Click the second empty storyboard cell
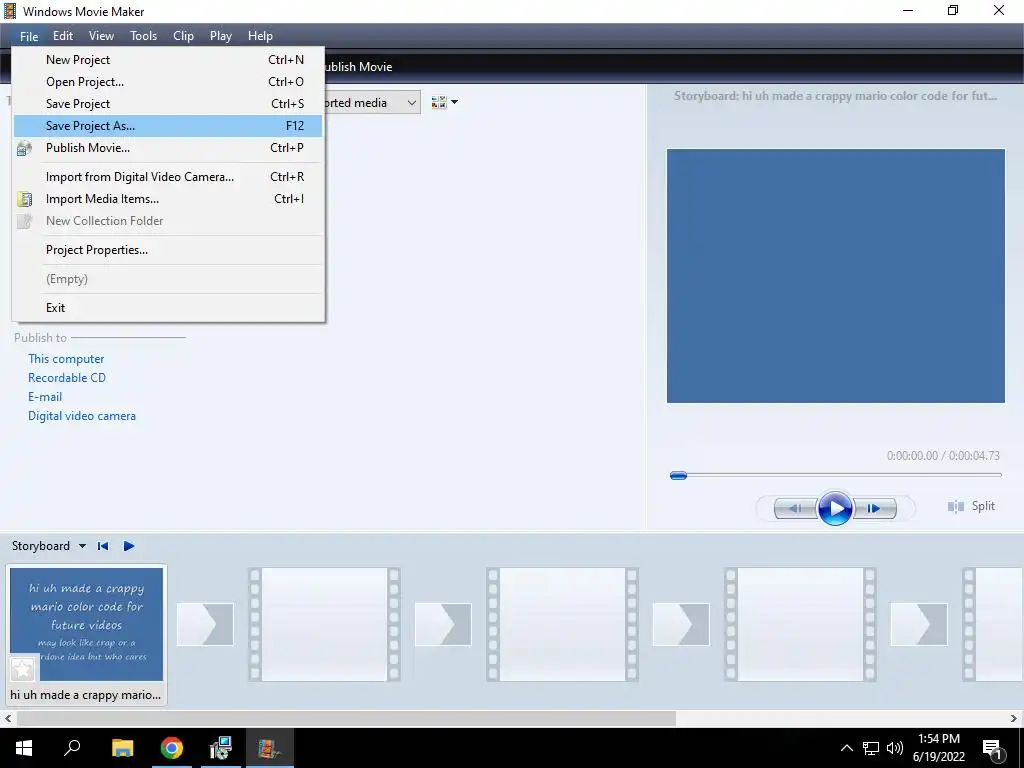 pyautogui.click(x=562, y=624)
